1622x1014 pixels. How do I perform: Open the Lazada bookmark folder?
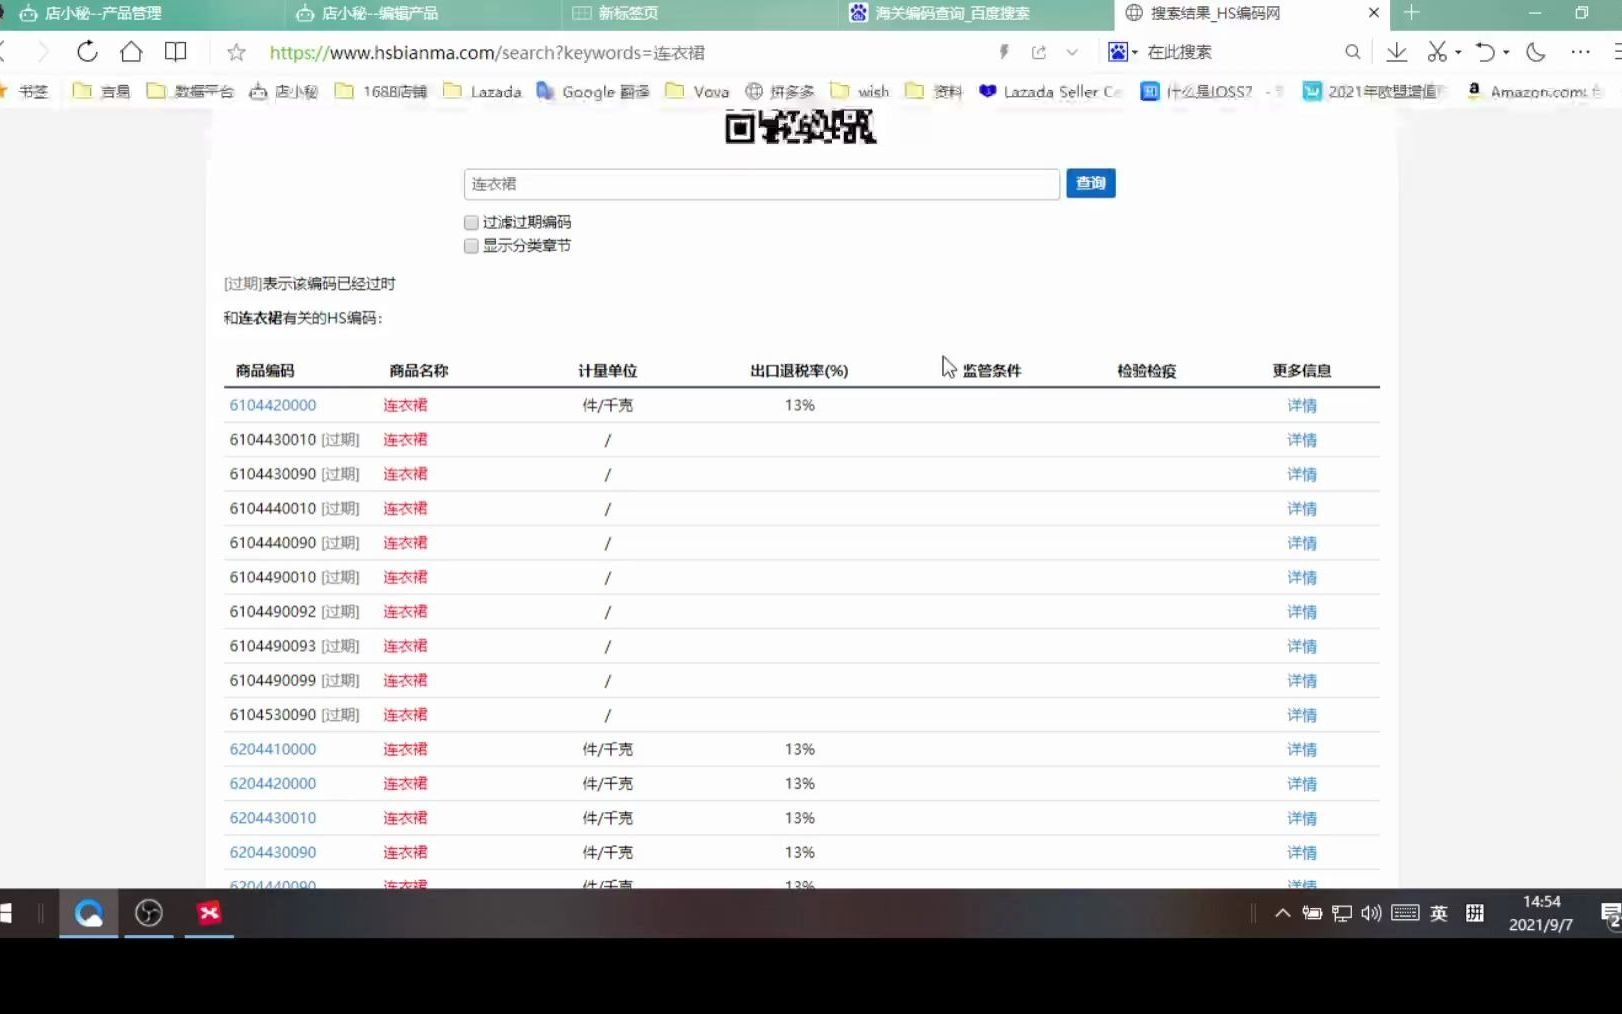(483, 91)
